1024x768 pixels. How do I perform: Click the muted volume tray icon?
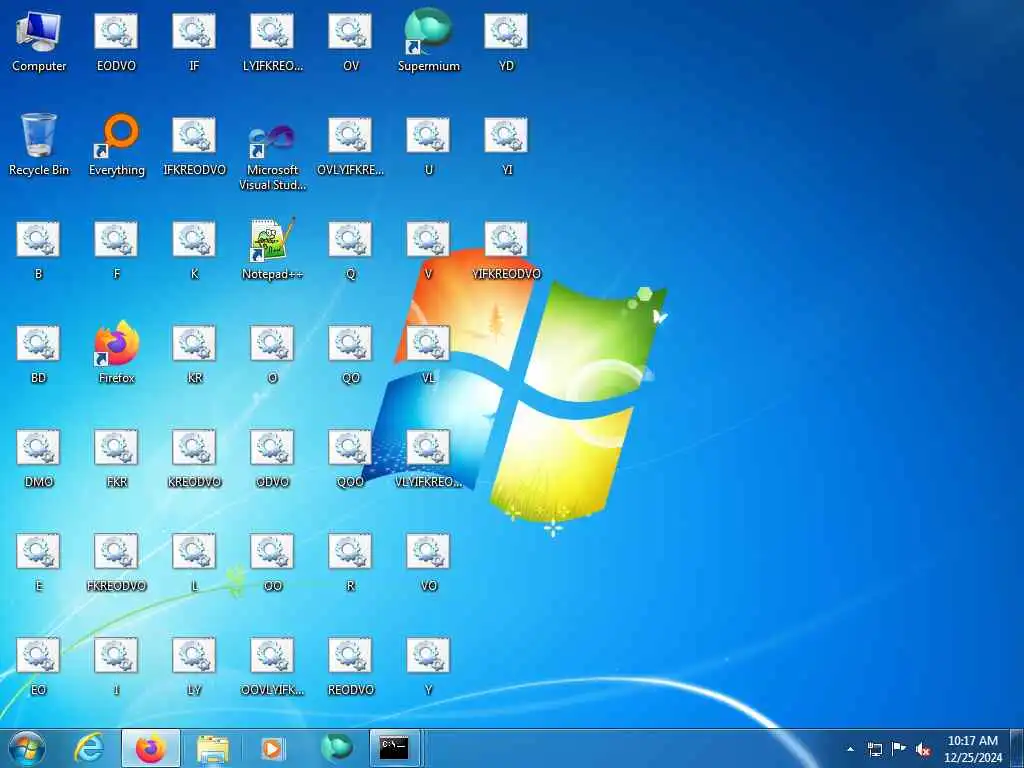point(923,749)
